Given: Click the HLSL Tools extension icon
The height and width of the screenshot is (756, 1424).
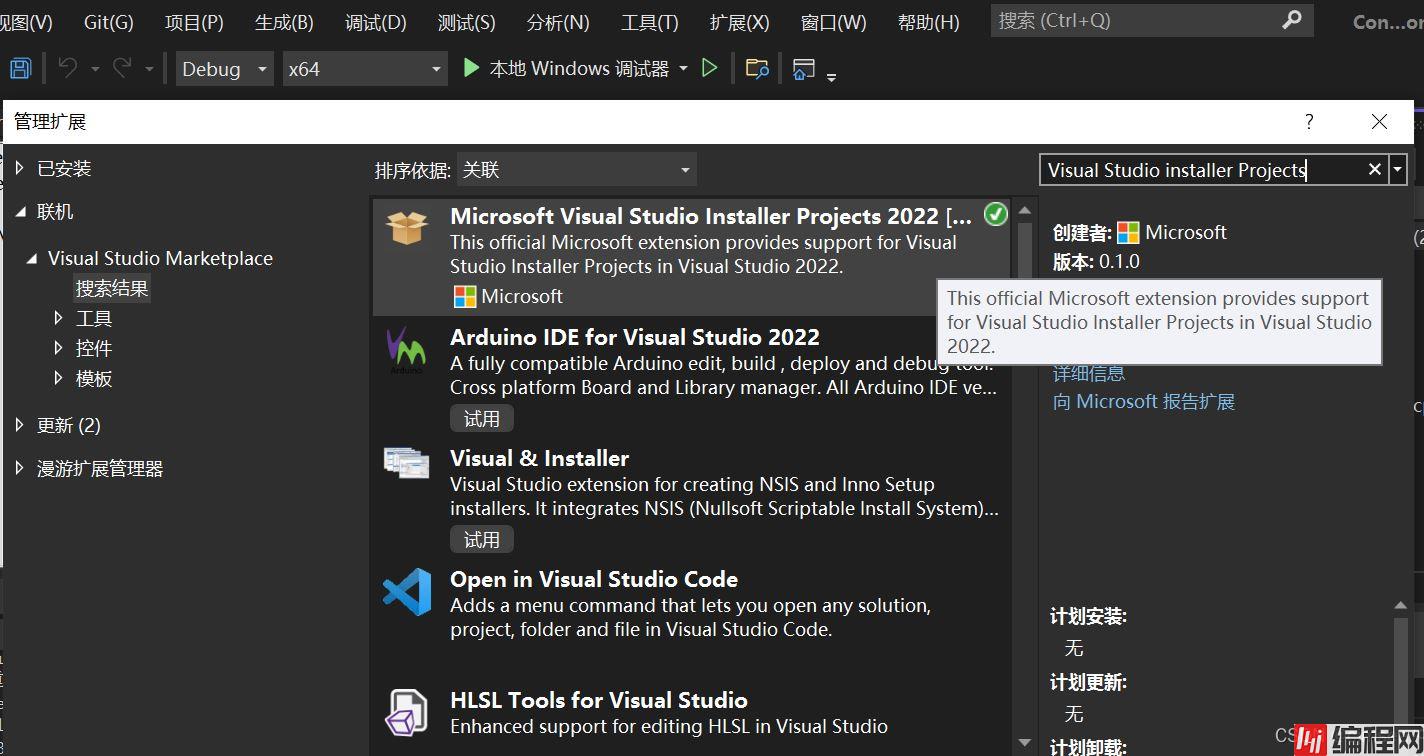Looking at the screenshot, I should pyautogui.click(x=406, y=713).
